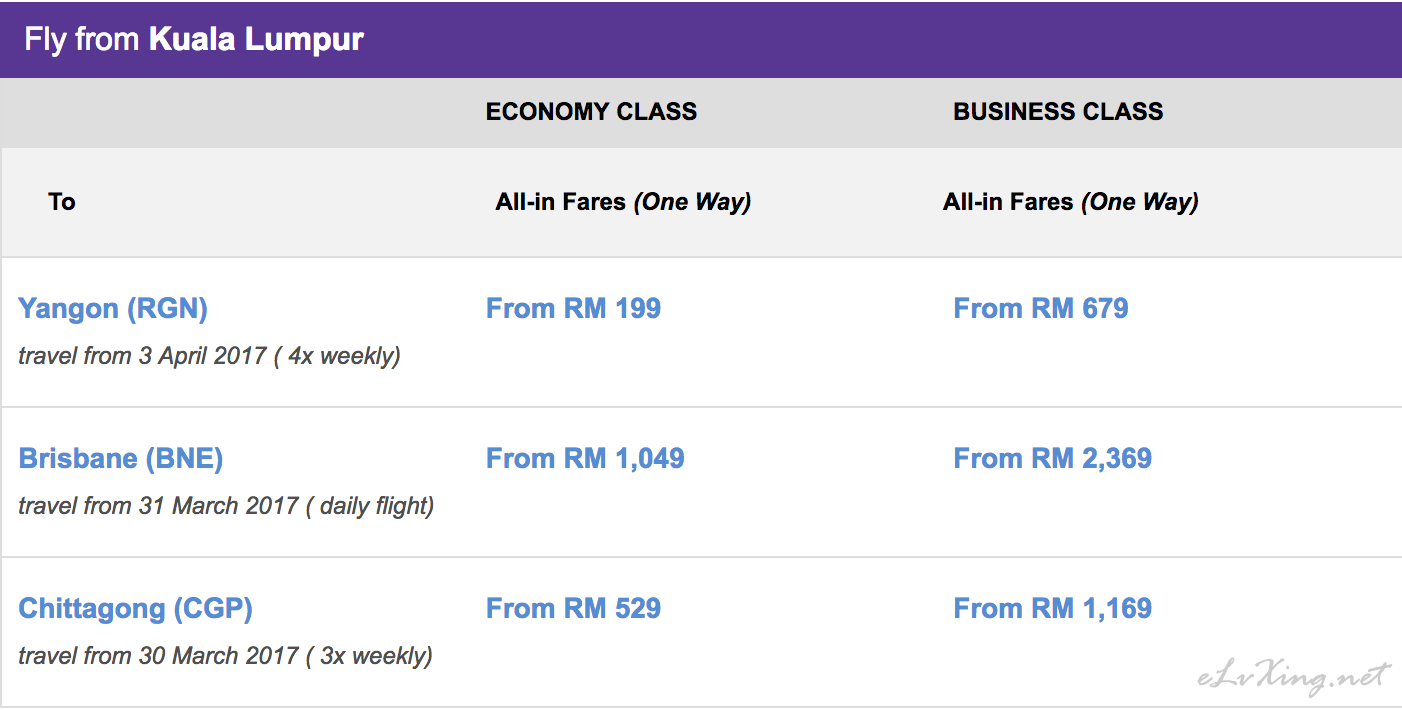Click the Economy Class column header
Screen dimensions: 1402x710
pos(591,112)
